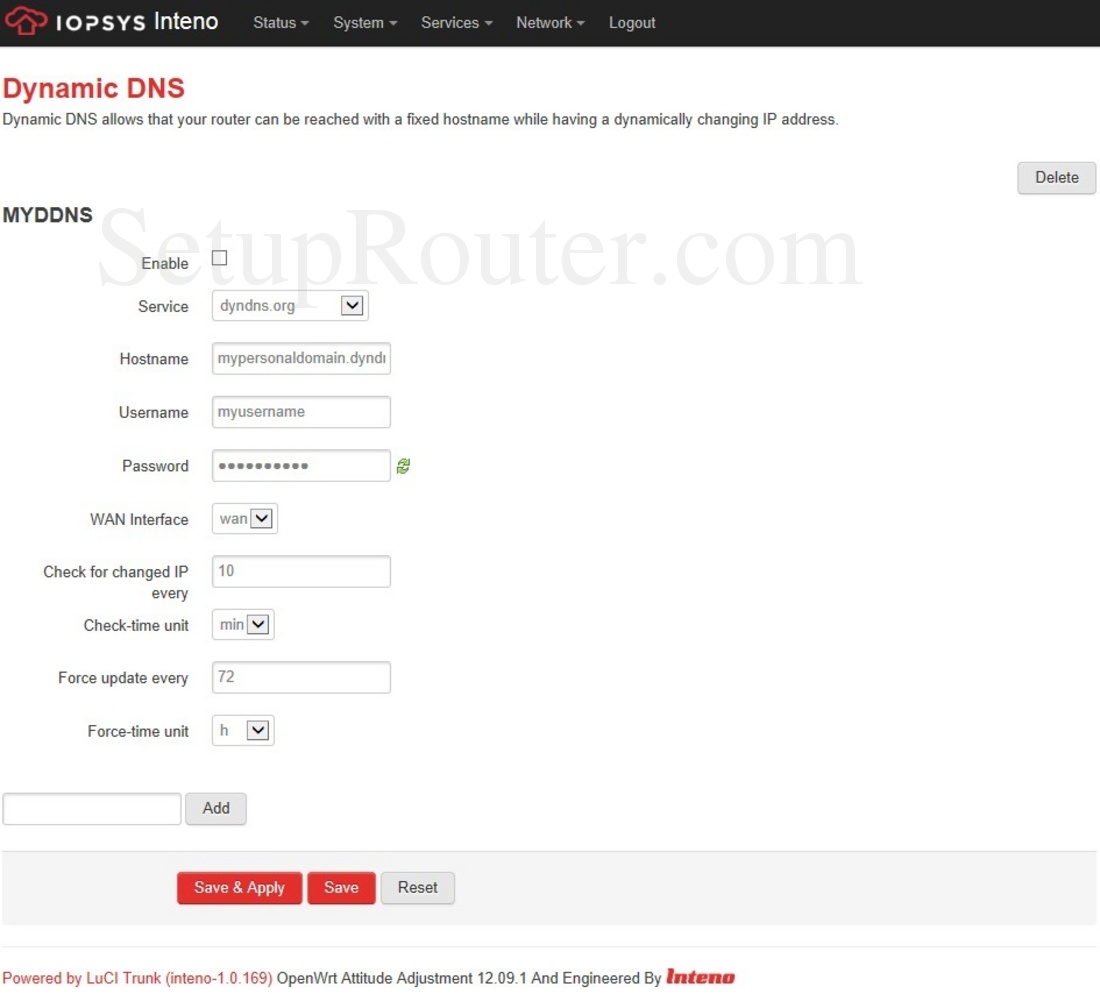Open the System menu

[x=365, y=22]
